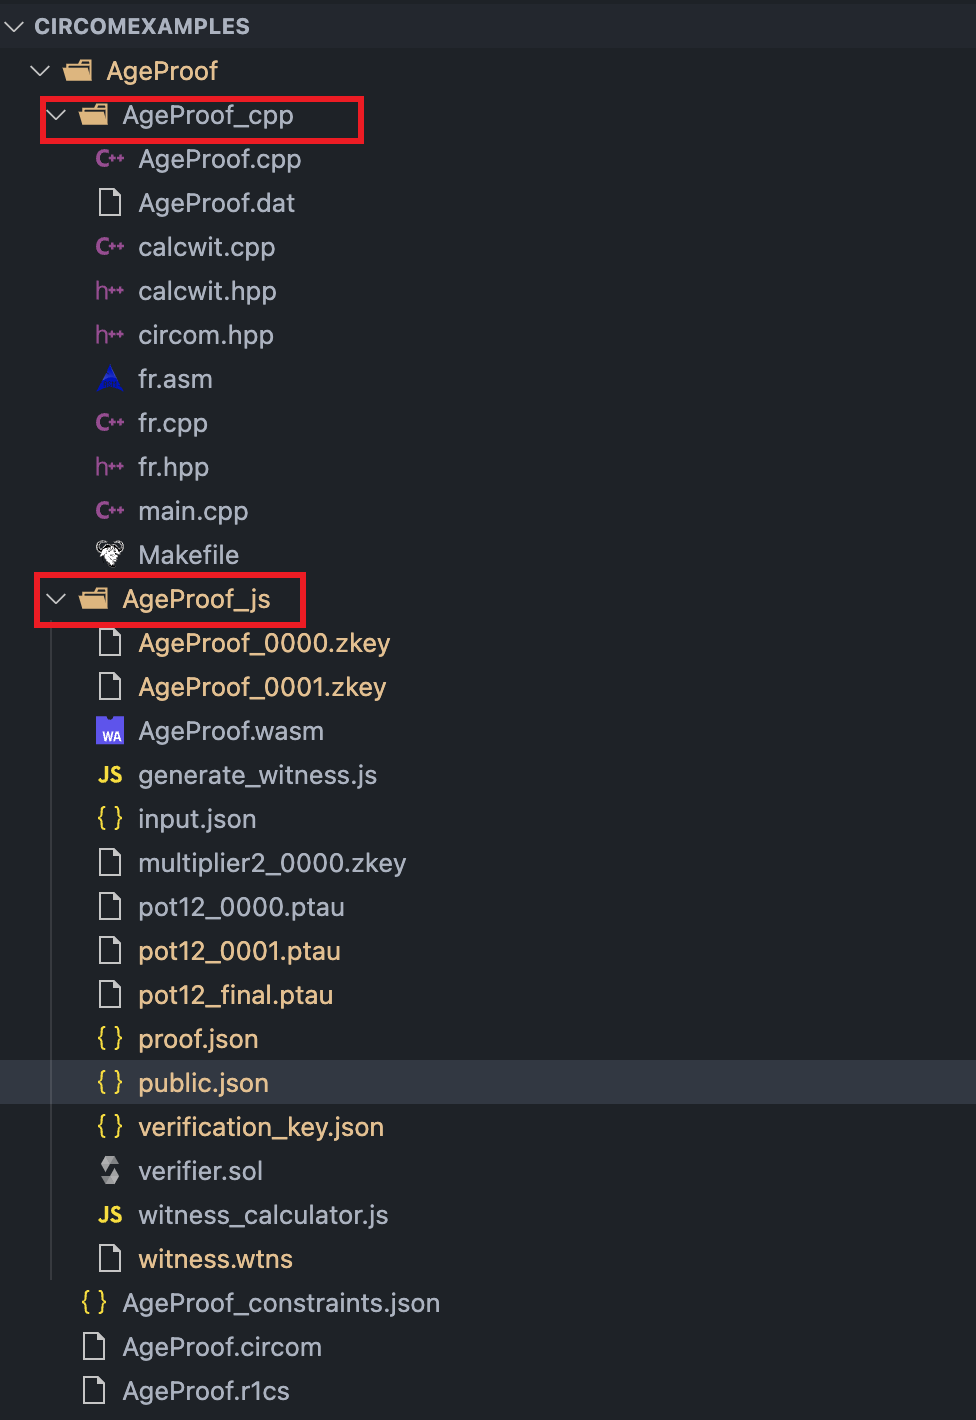Click the C++ icon beside main.cpp
This screenshot has width=976, height=1420.
pyautogui.click(x=109, y=510)
